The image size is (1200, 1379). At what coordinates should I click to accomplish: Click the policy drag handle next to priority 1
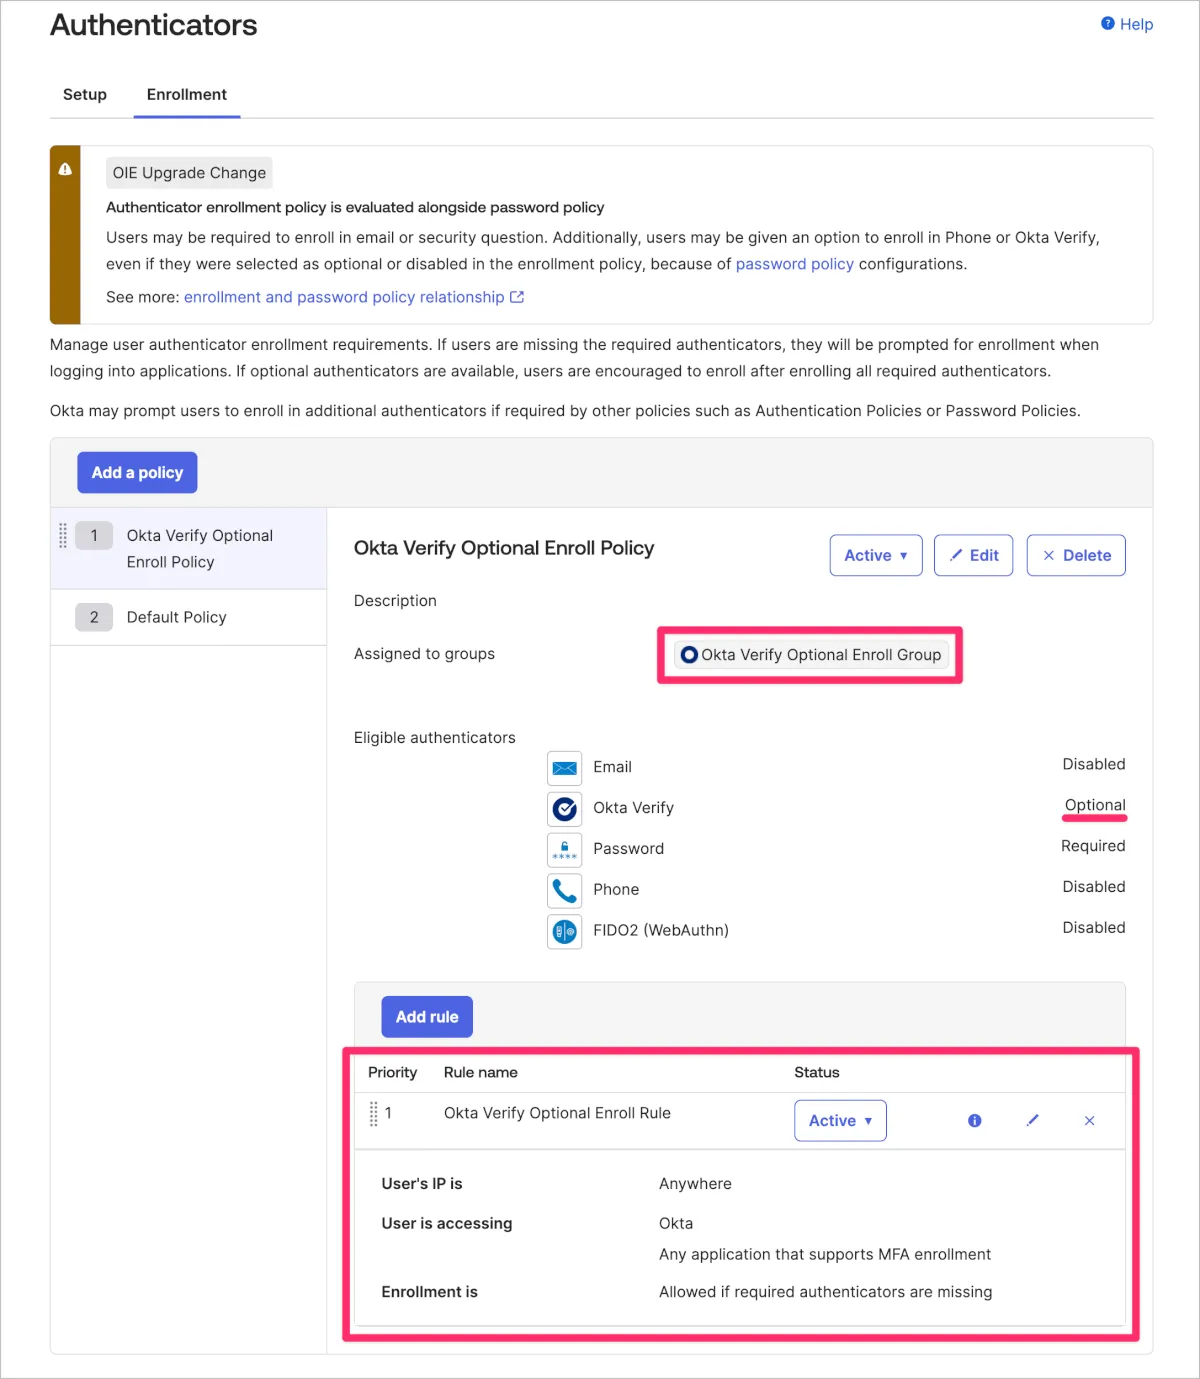[63, 536]
